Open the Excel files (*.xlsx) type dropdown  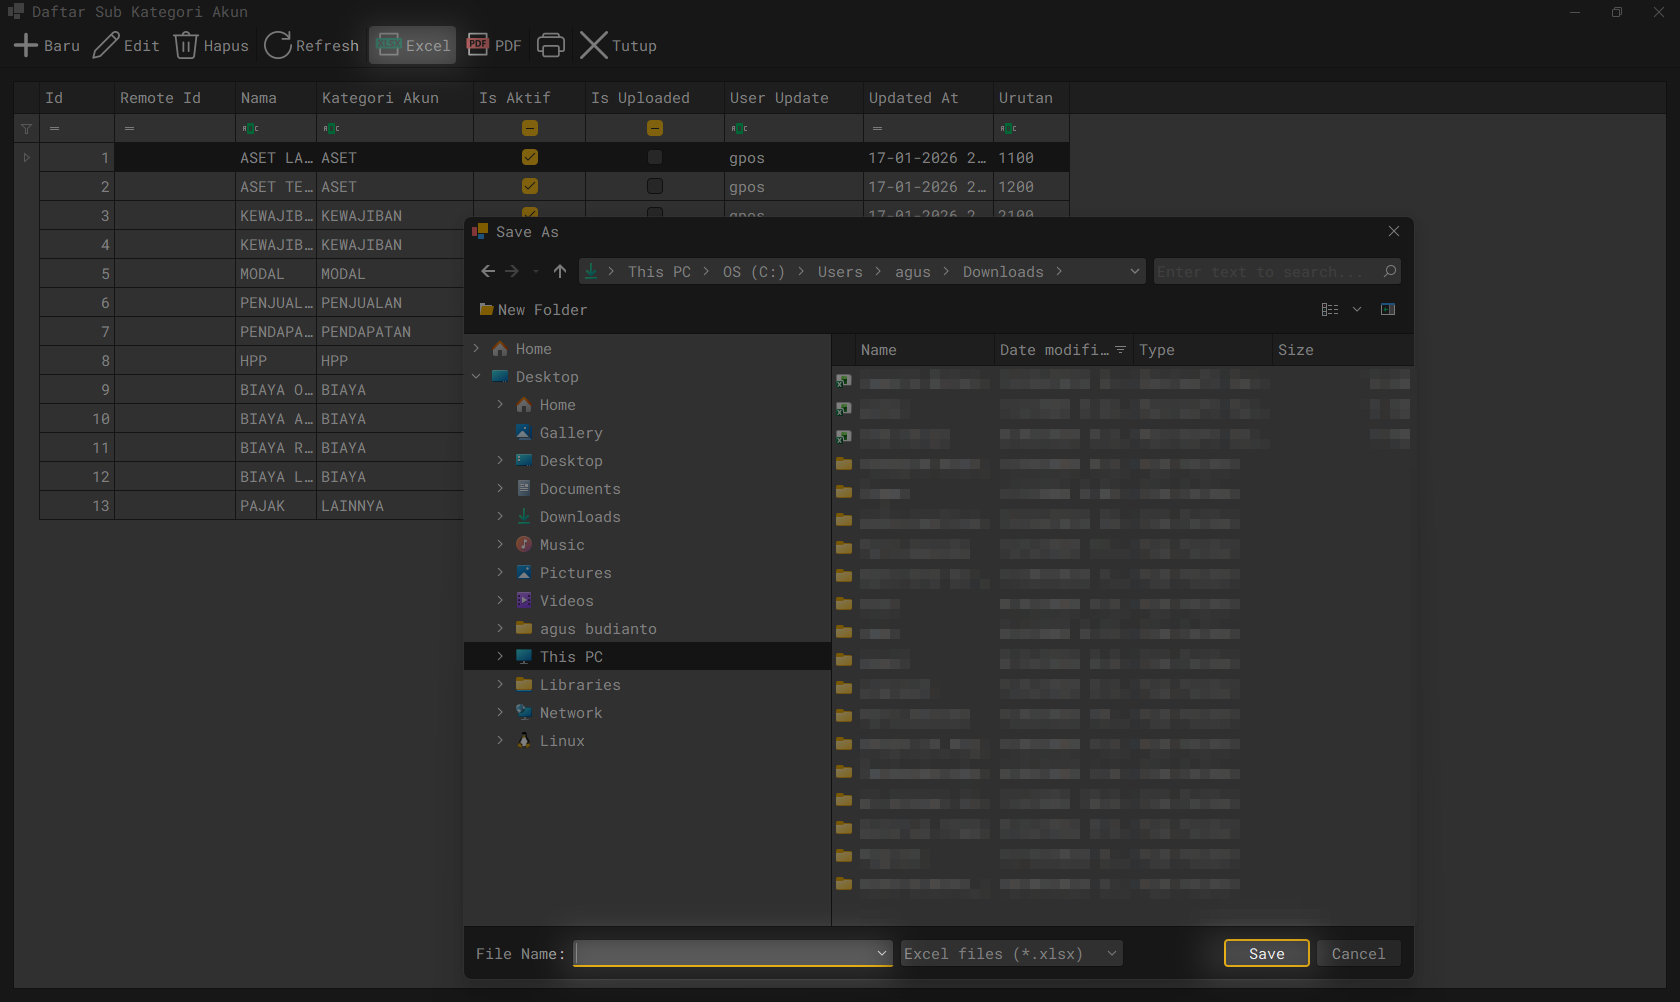[1010, 953]
